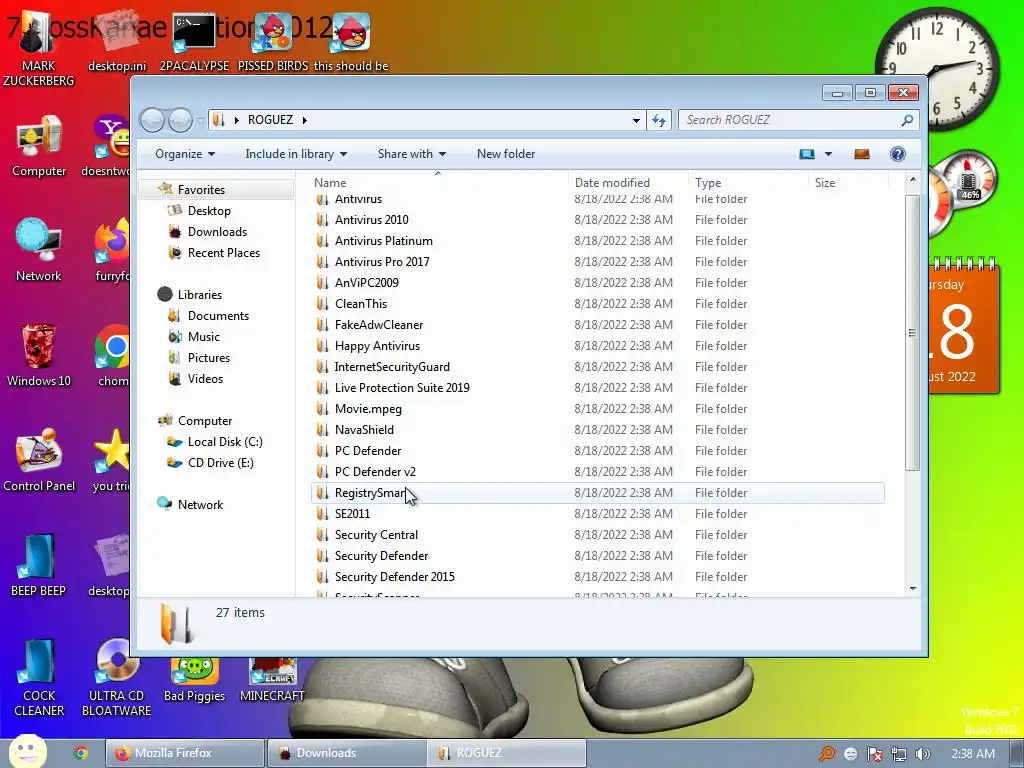Select 2PACALYPSE desktop shortcut
Screen dimensions: 1024x768
[x=194, y=42]
